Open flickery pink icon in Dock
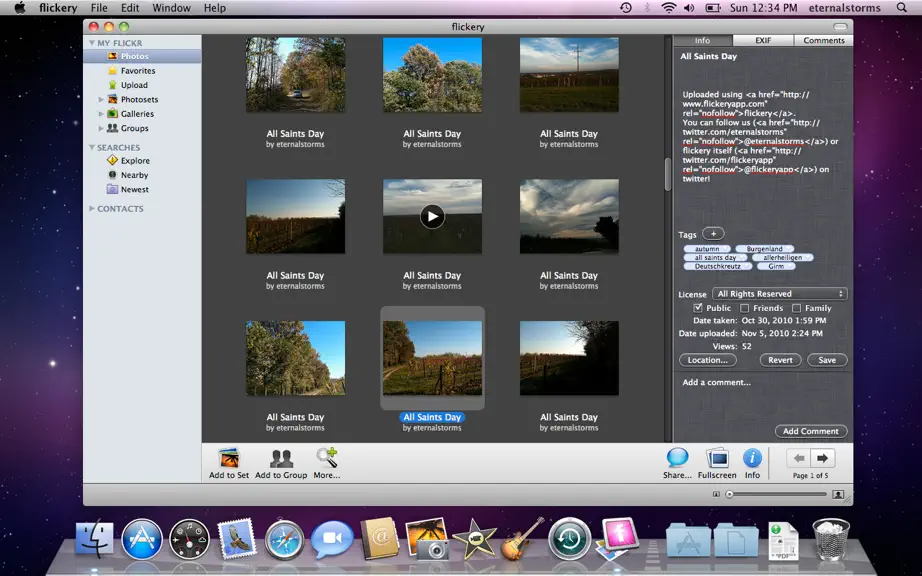Image resolution: width=922 pixels, height=576 pixels. [616, 537]
